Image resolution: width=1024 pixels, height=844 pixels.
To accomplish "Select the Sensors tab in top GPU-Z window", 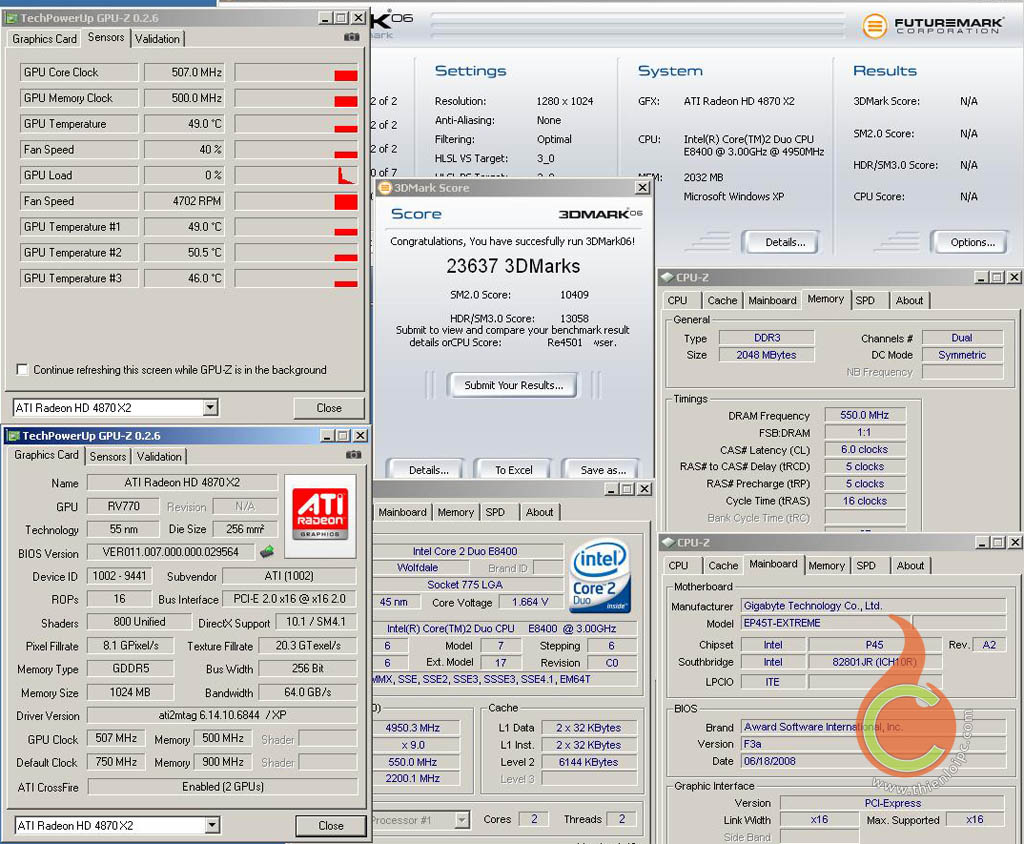I will click(106, 37).
